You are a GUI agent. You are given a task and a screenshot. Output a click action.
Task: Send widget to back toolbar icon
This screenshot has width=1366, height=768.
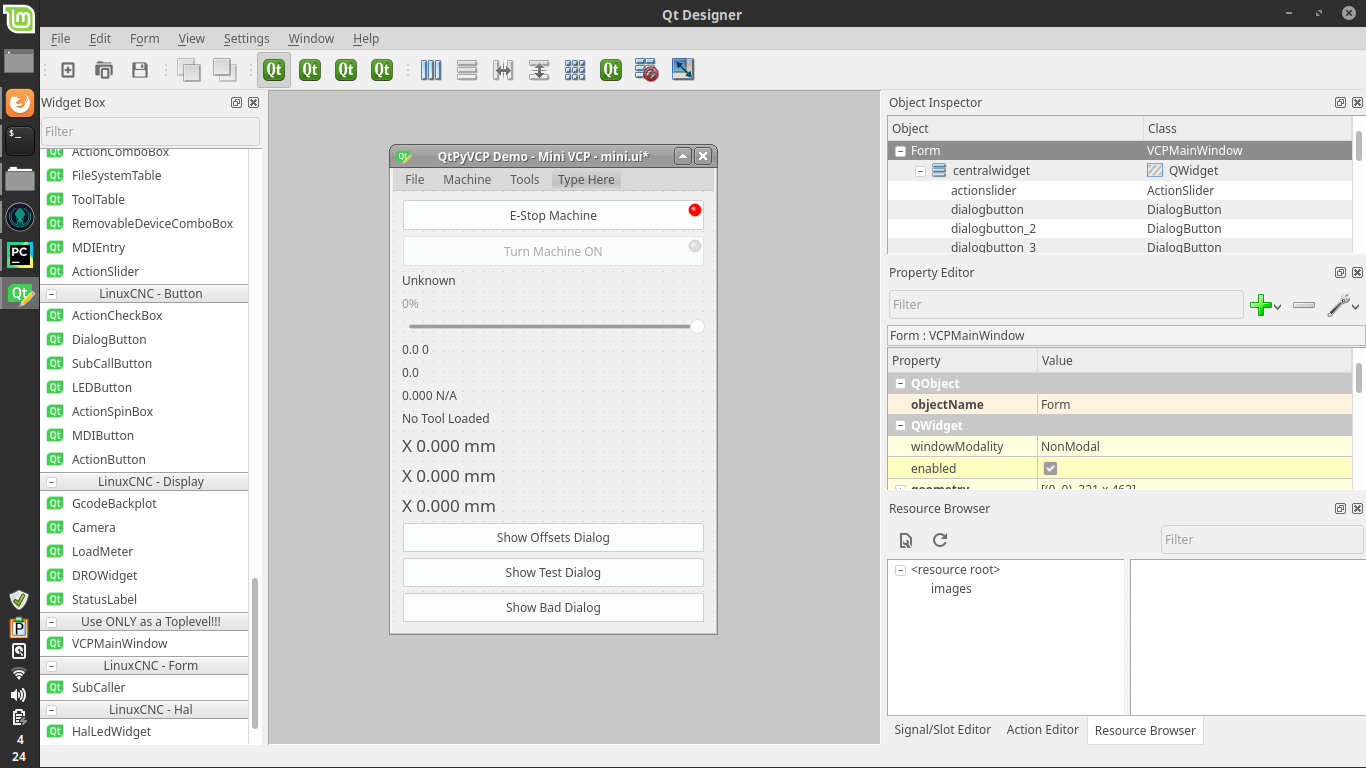point(188,70)
